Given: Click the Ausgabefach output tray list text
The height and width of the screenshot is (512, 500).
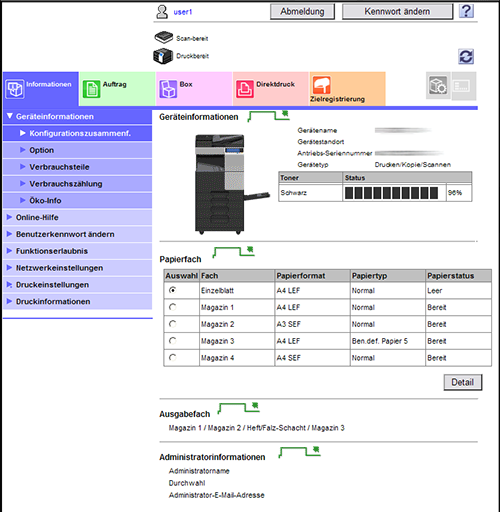Looking at the screenshot, I should tap(256, 428).
